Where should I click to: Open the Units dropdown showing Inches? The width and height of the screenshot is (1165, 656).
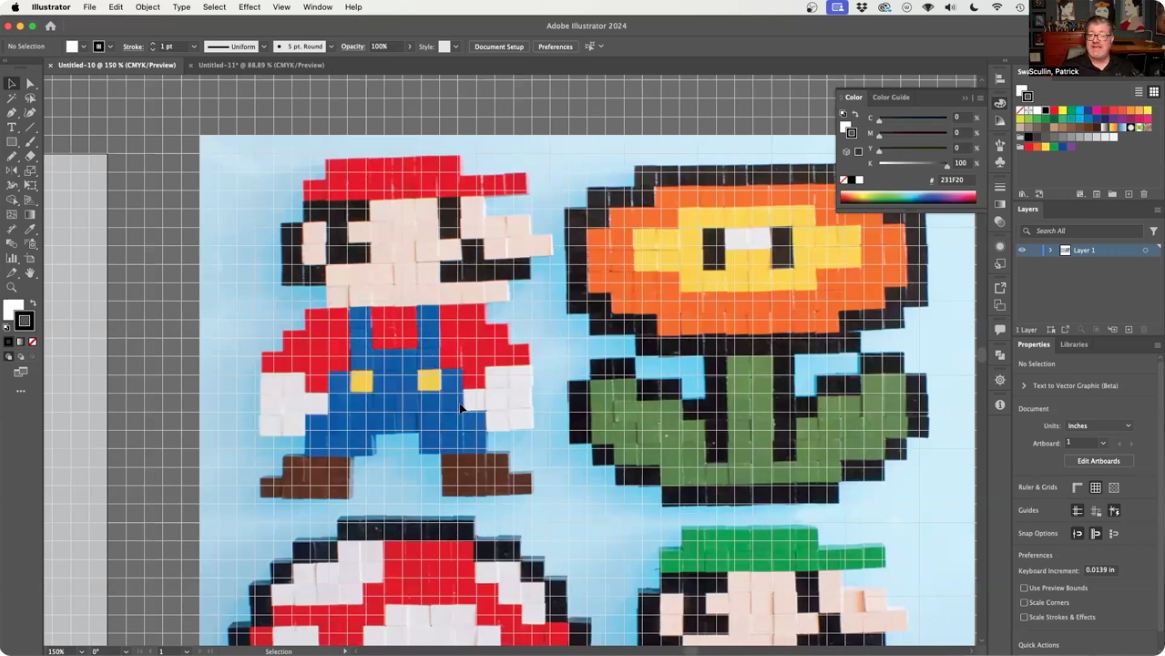click(1099, 426)
